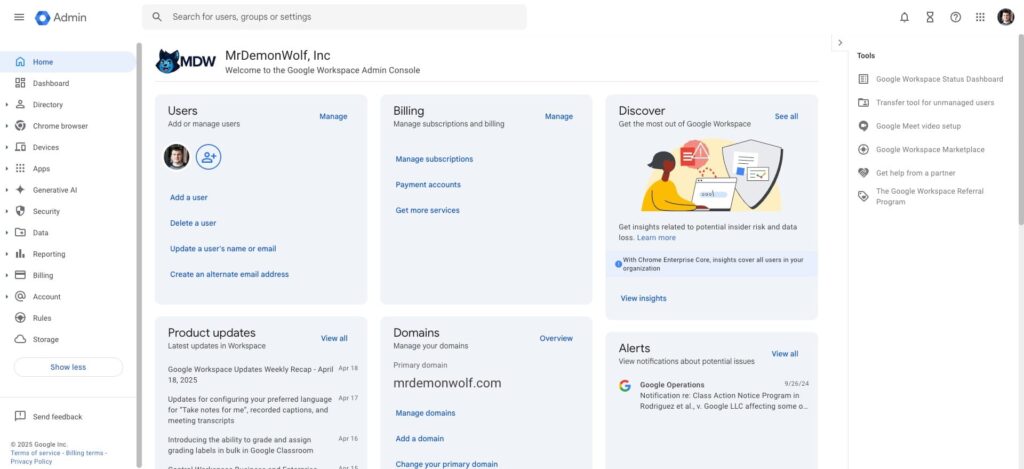Click the Billing card icon in sidebar
The height and width of the screenshot is (469, 1024).
point(20,275)
